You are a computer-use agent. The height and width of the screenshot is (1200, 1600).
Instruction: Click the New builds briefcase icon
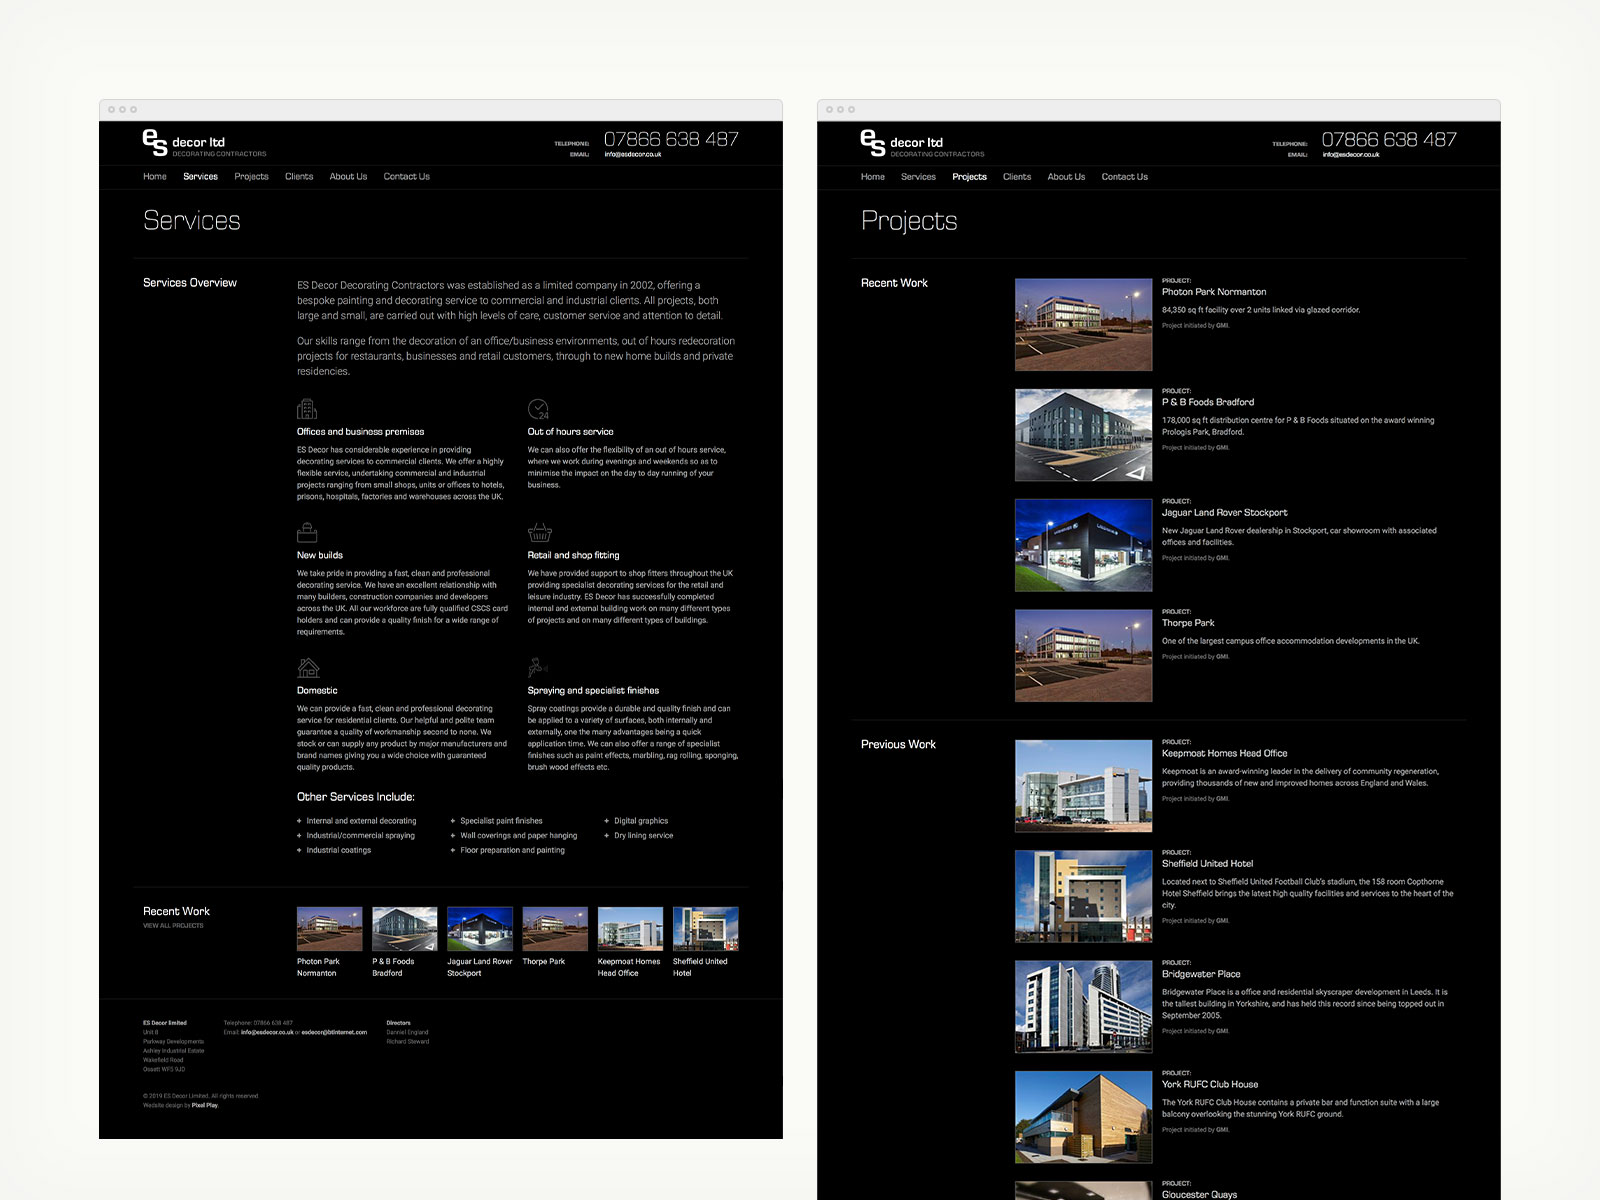click(307, 532)
